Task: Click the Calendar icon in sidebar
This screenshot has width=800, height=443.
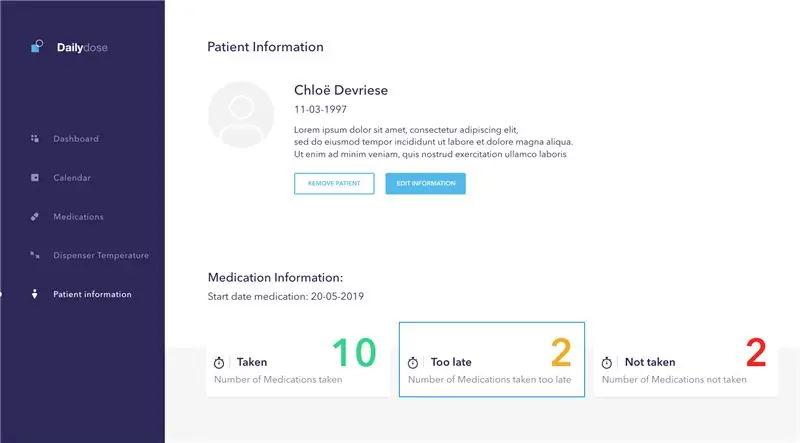Action: 35,178
